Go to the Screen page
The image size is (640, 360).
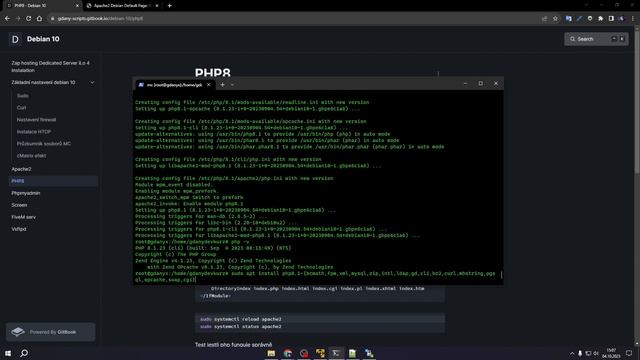click(19, 205)
